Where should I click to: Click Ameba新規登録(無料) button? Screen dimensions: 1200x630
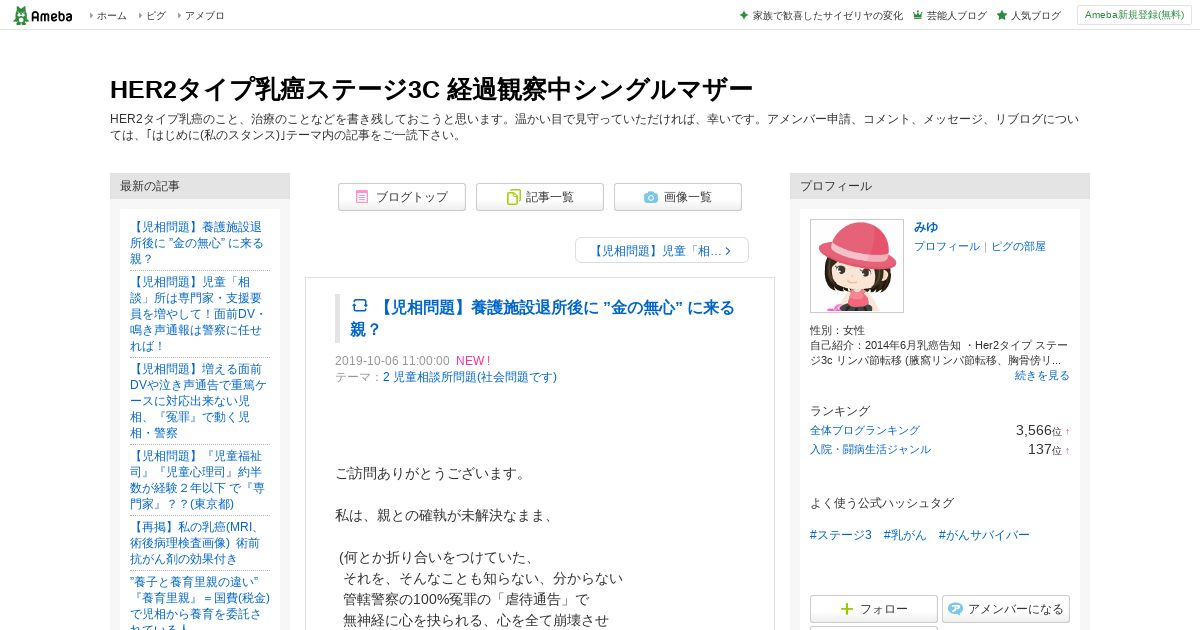click(x=1134, y=15)
